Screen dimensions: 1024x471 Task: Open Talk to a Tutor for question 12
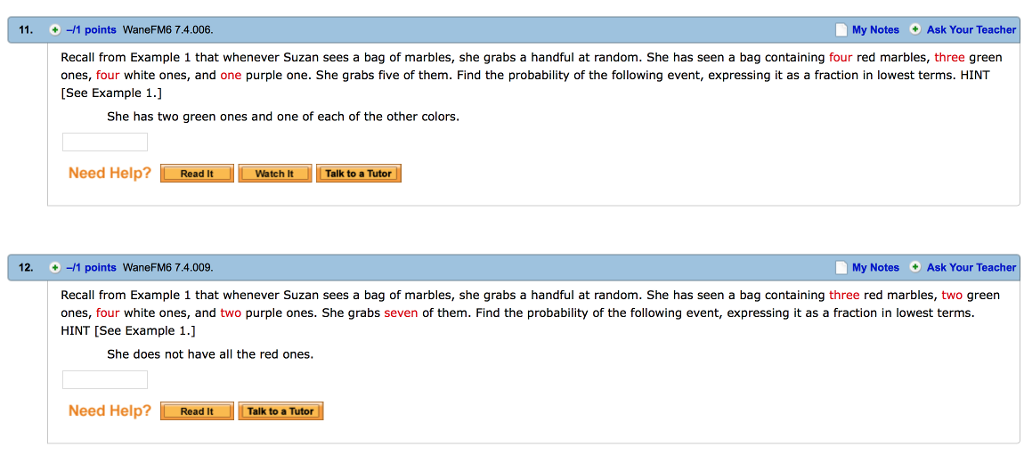281,412
